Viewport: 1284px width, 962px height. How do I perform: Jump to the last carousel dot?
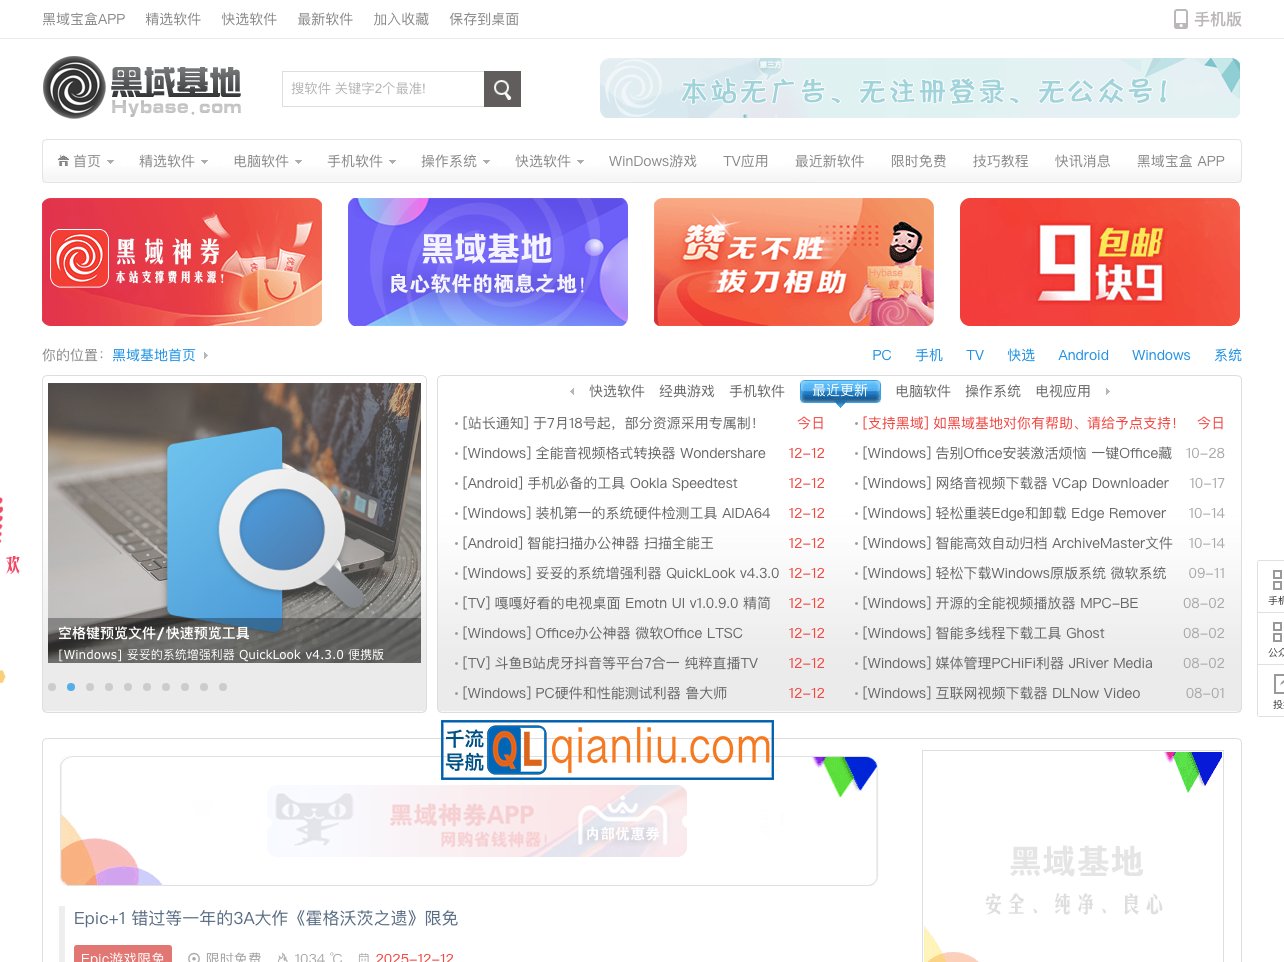click(223, 687)
